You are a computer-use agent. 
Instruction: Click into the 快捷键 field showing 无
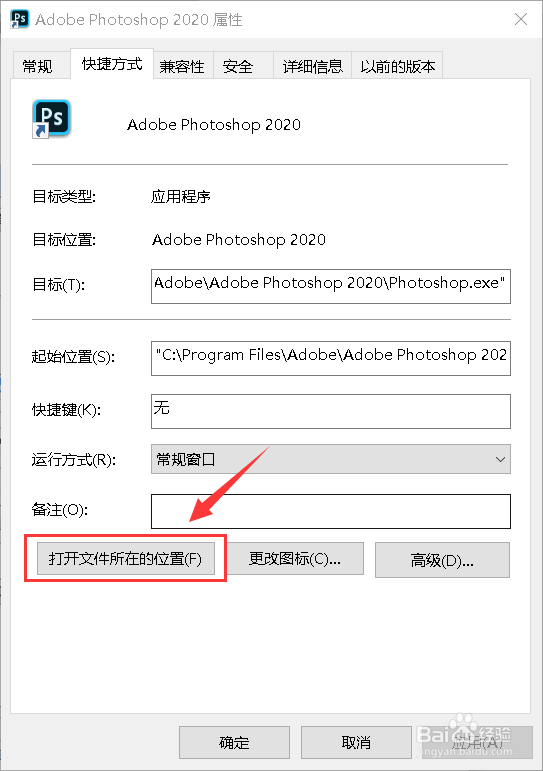(x=331, y=411)
